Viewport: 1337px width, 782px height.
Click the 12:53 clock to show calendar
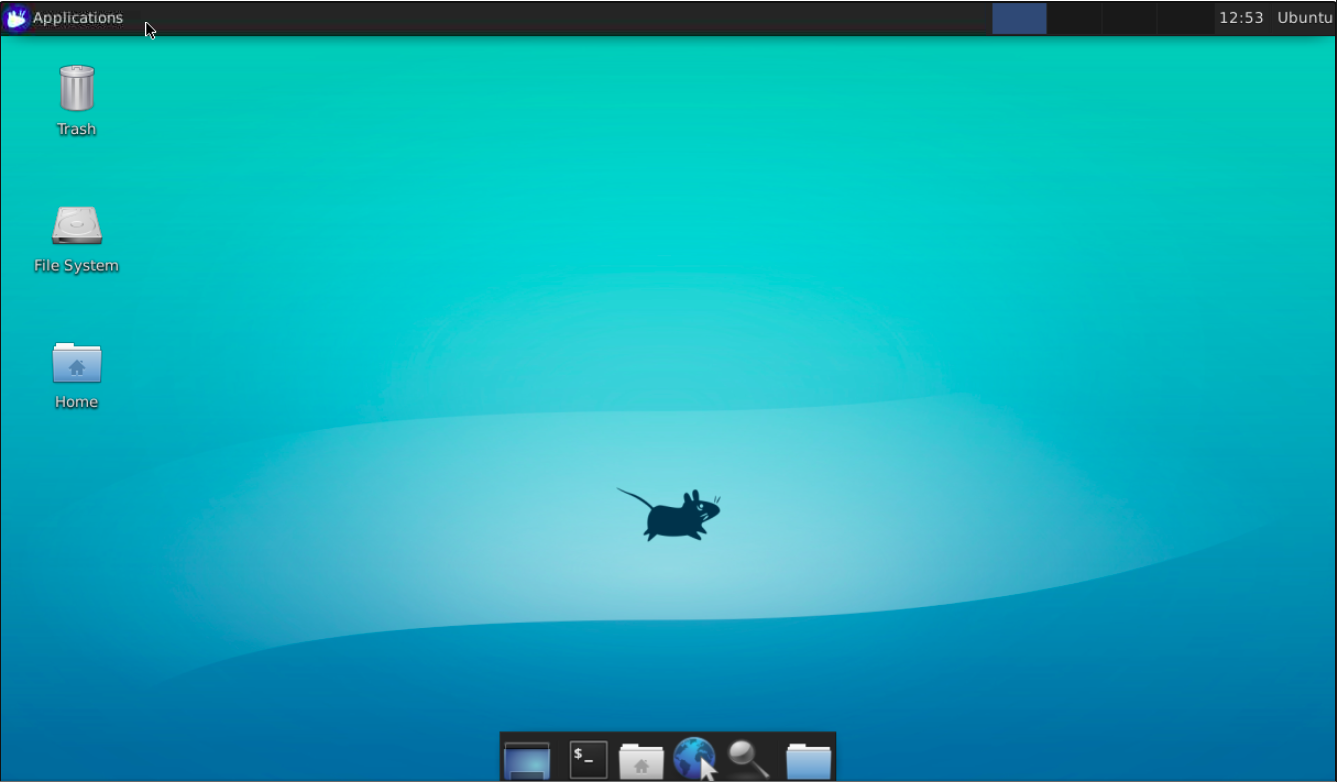pyautogui.click(x=1241, y=18)
